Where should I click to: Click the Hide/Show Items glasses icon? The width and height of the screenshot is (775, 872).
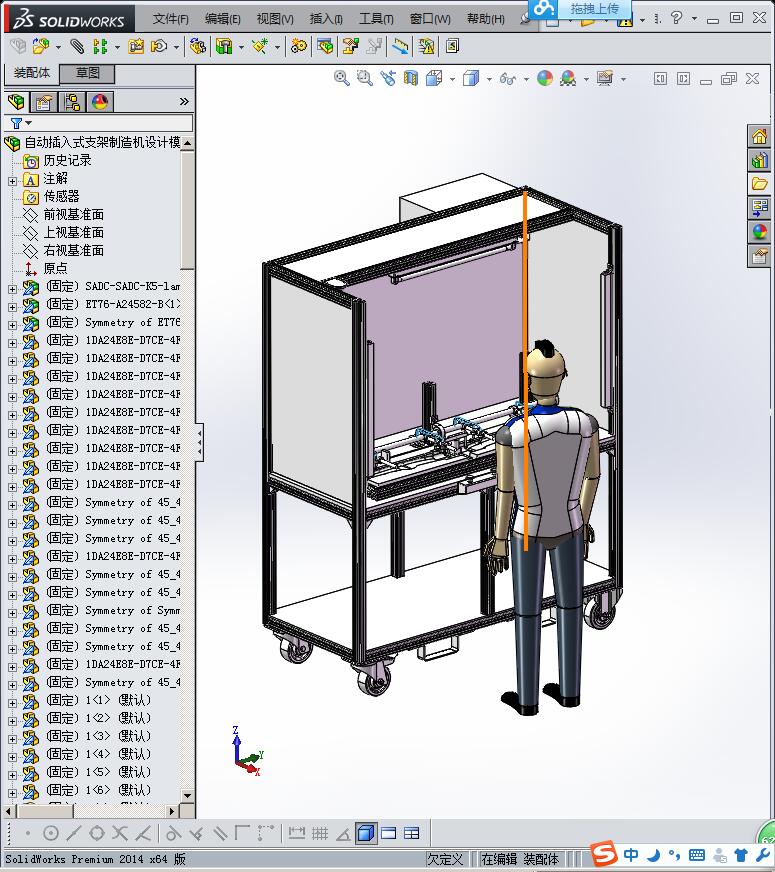[x=508, y=78]
